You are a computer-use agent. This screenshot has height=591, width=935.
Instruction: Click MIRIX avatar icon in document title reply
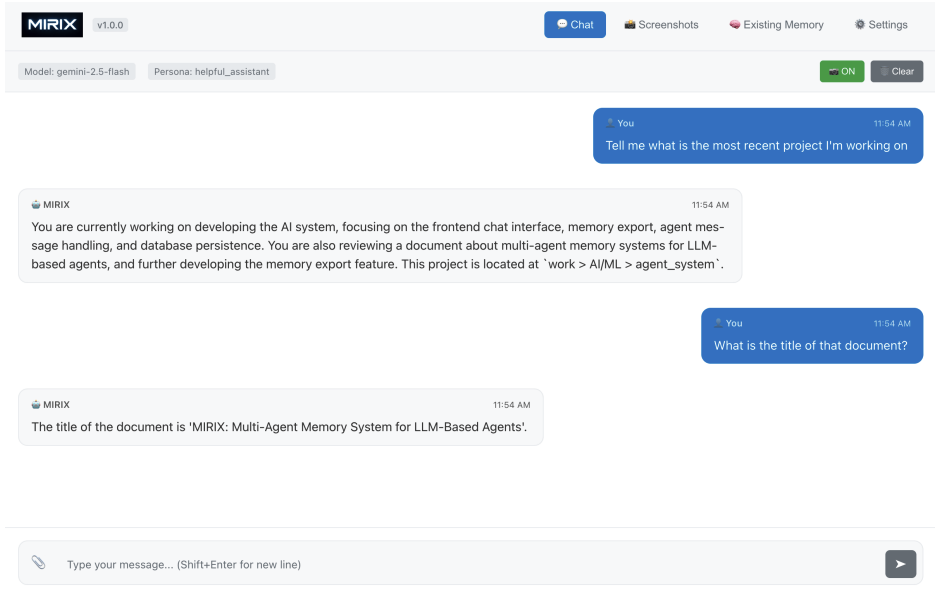pos(36,405)
